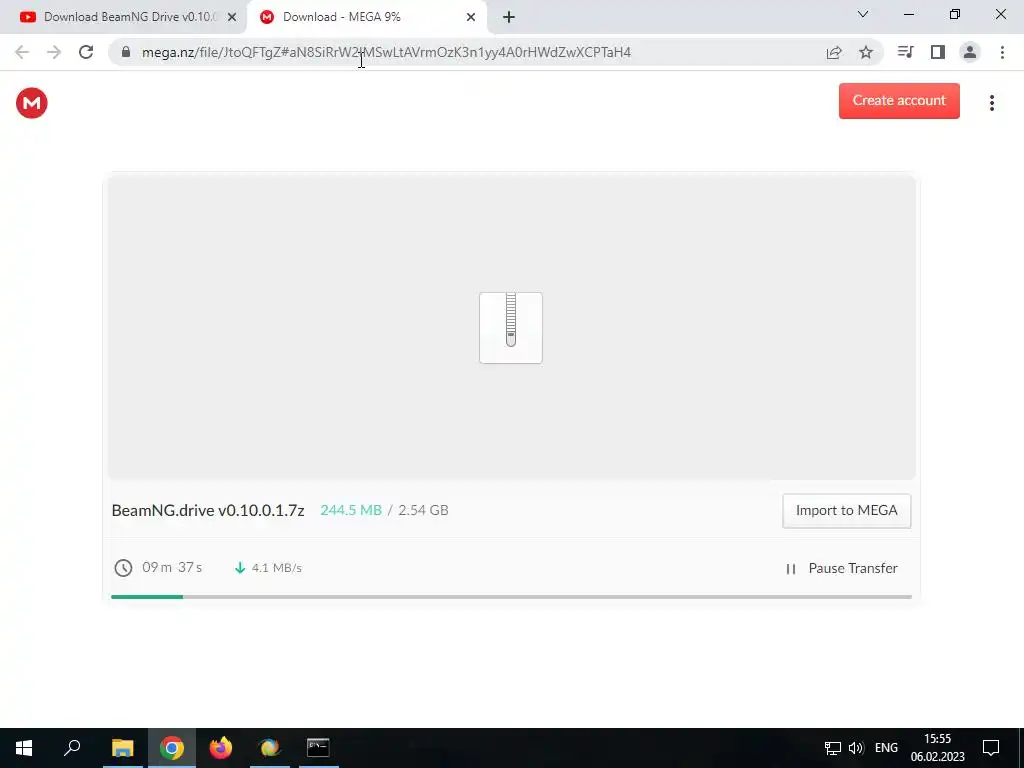Image resolution: width=1024 pixels, height=768 pixels.
Task: Click the 4.1 MB/s speed value
Action: coord(276,568)
